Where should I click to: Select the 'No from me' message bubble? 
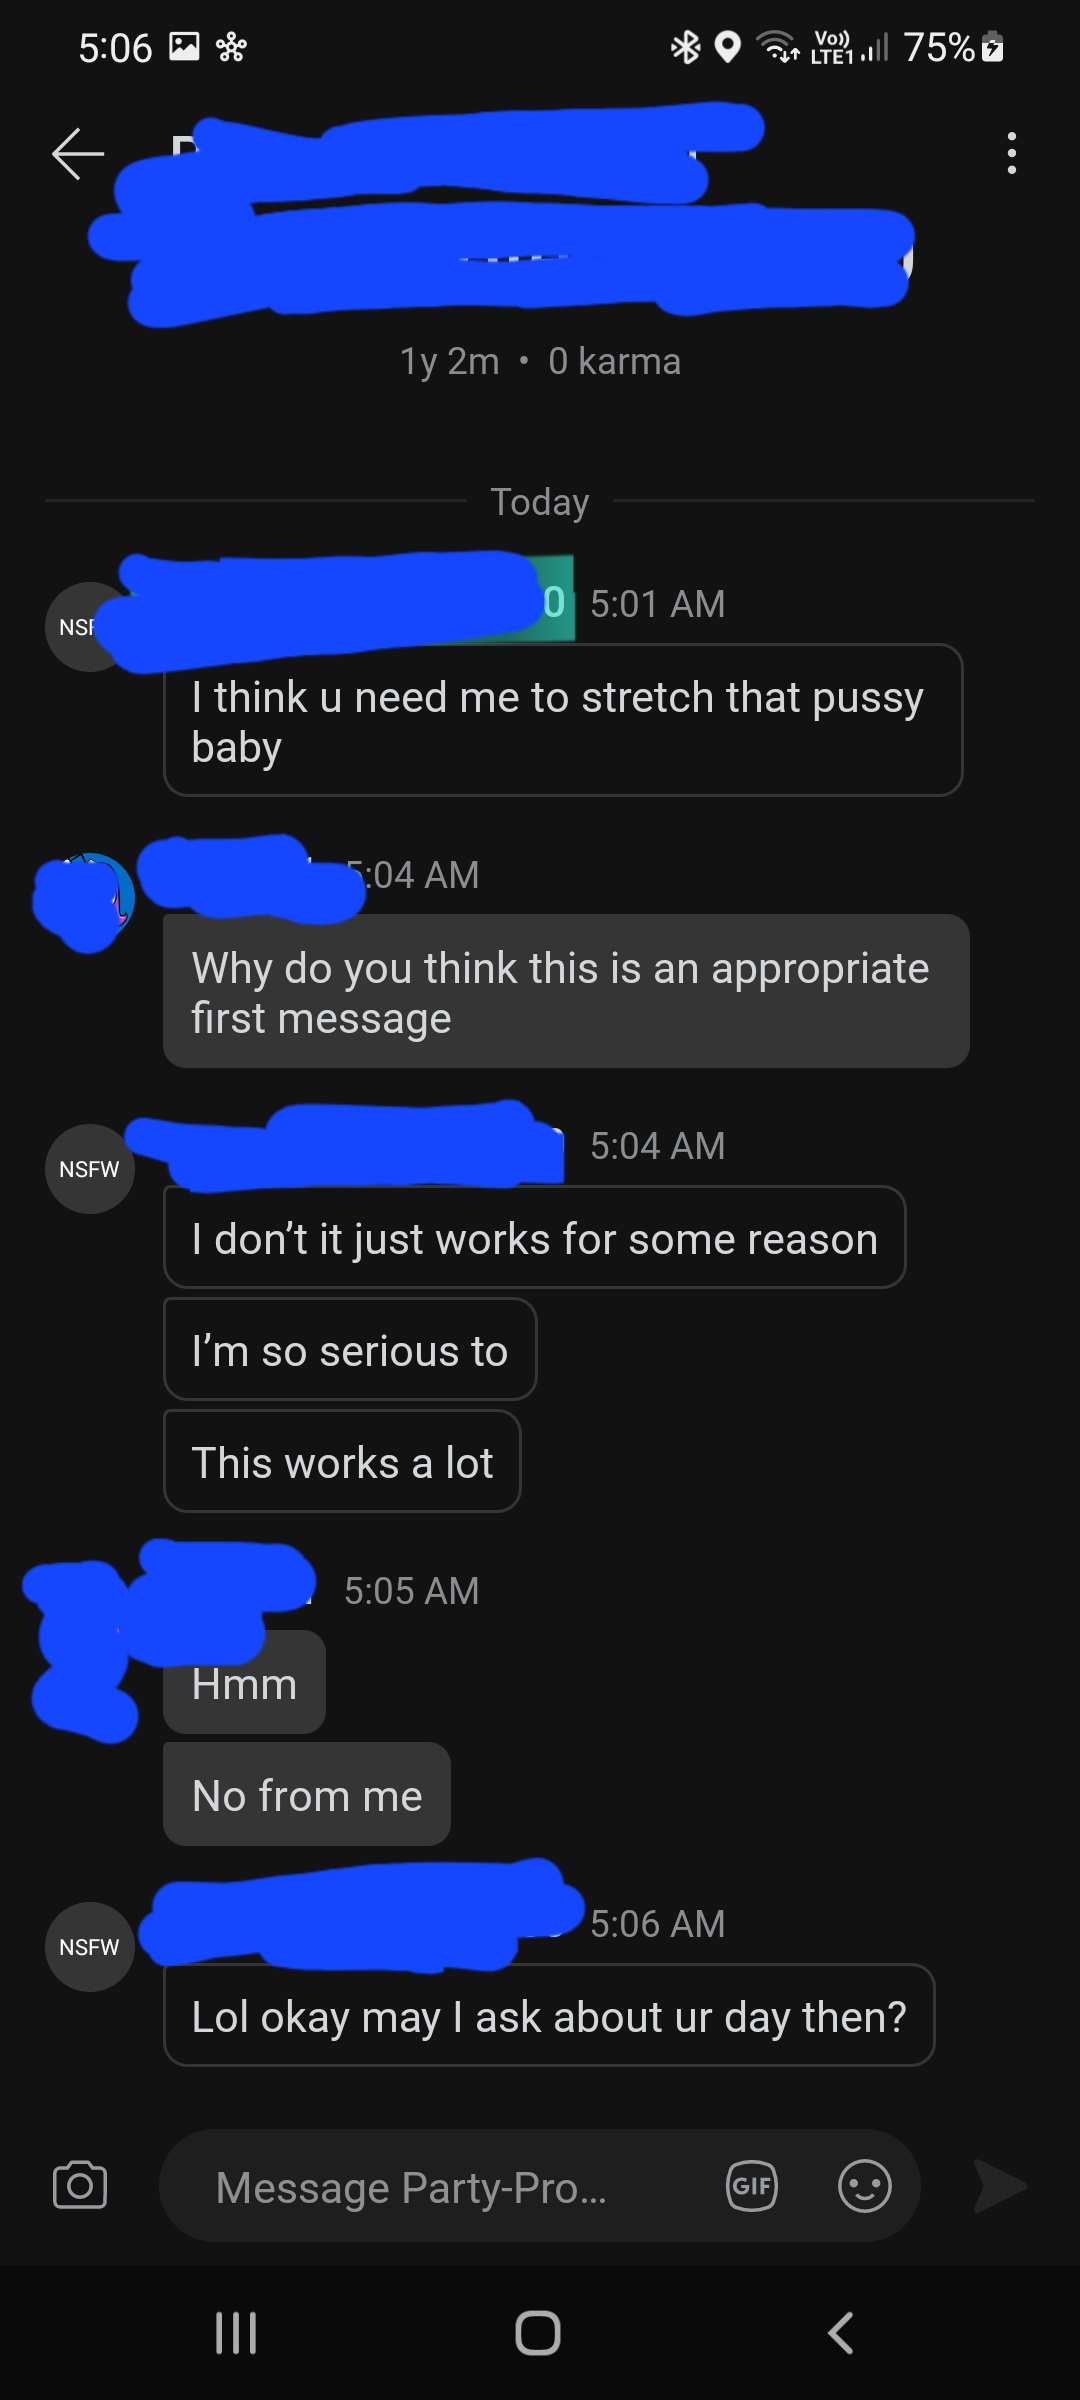click(x=307, y=1795)
